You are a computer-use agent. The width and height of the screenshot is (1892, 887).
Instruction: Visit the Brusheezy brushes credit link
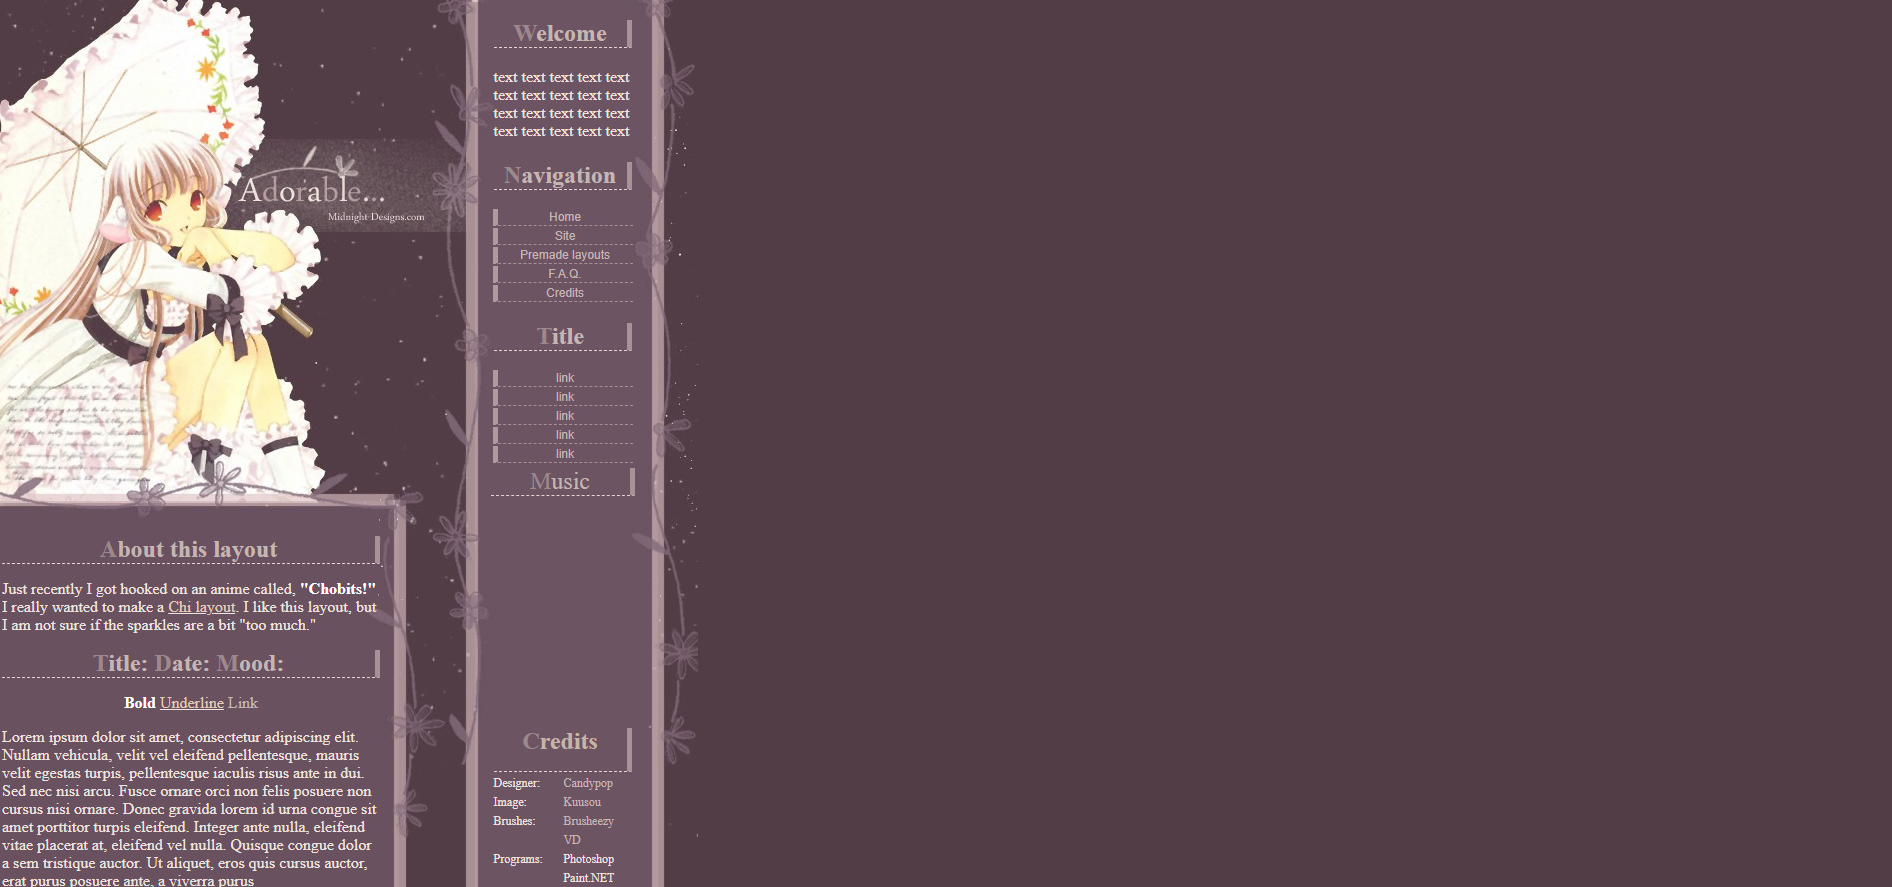(588, 821)
